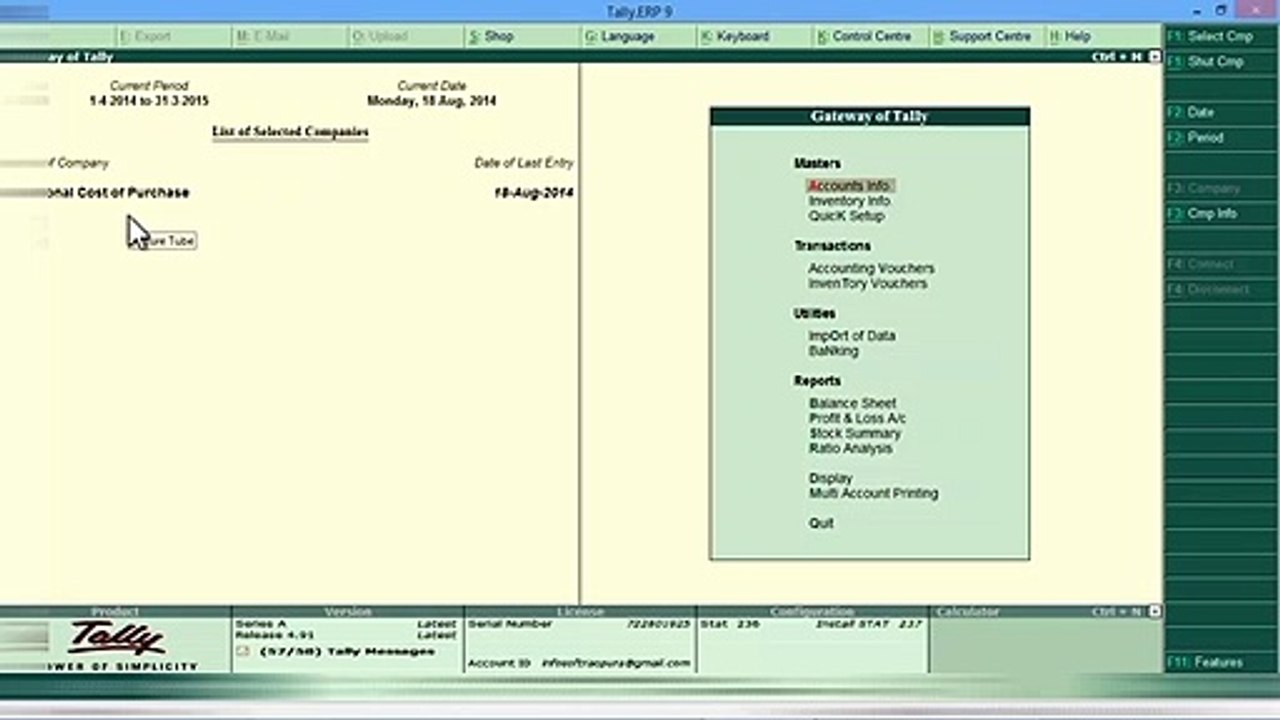Click F2: Period button

(x=1220, y=138)
